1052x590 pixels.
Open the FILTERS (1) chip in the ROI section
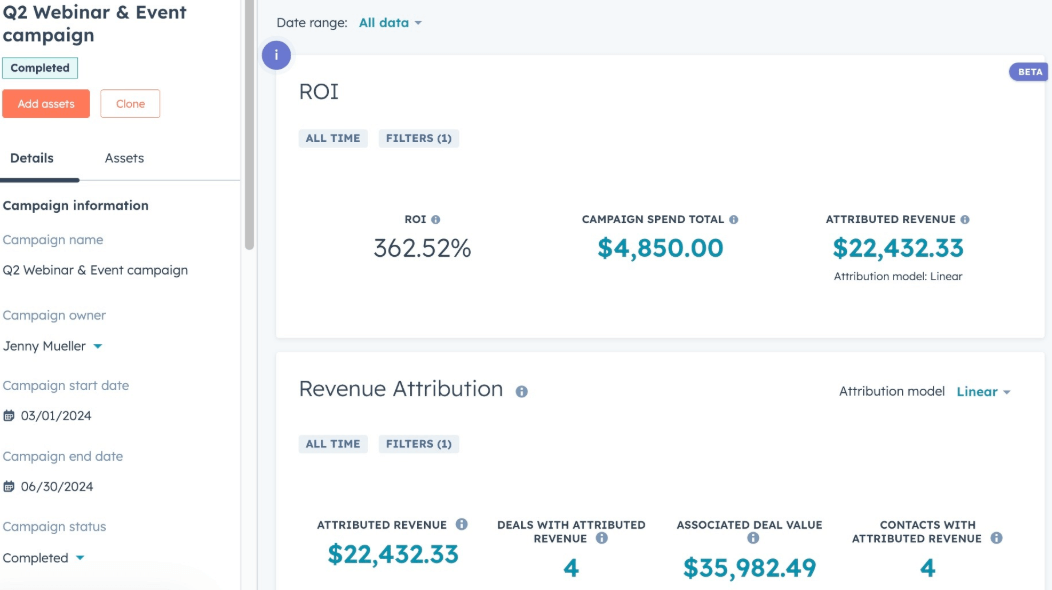click(x=419, y=138)
